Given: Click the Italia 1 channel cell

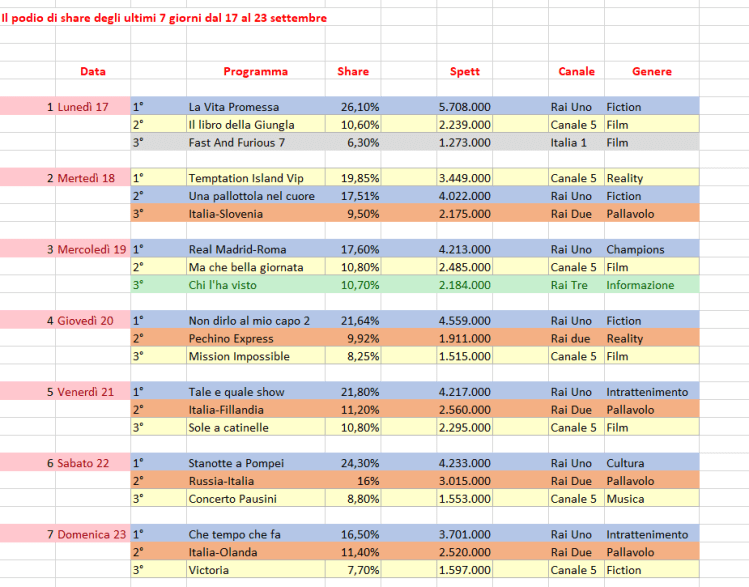Looking at the screenshot, I should (569, 142).
